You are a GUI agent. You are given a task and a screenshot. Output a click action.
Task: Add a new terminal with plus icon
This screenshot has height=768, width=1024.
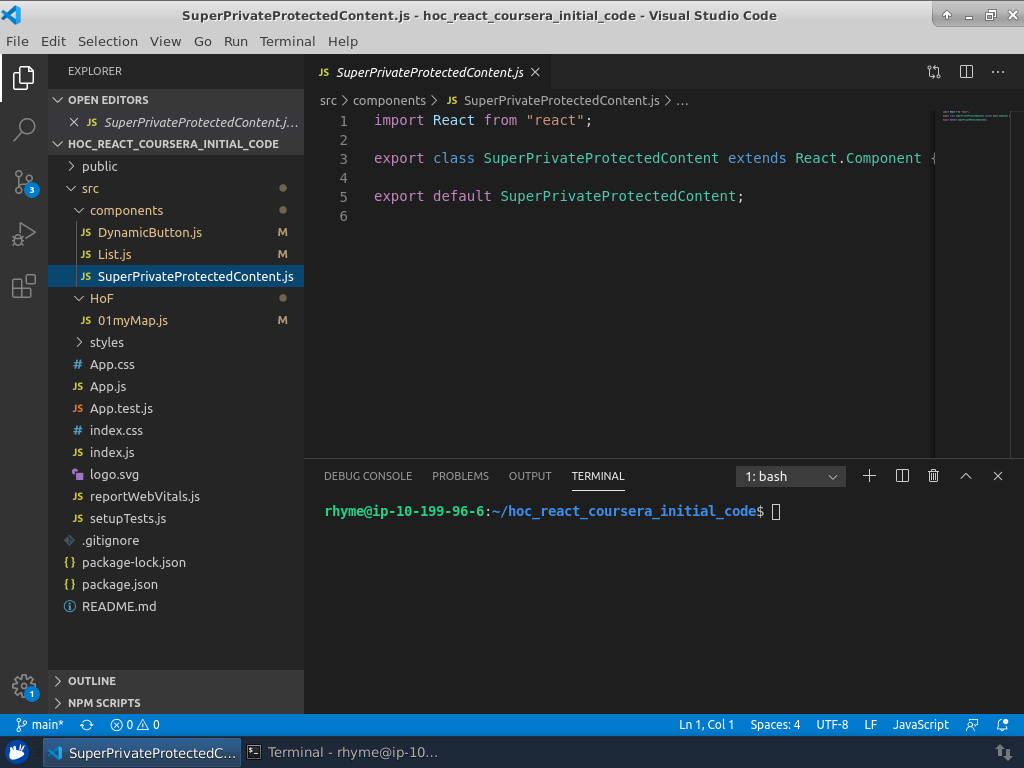pos(869,477)
